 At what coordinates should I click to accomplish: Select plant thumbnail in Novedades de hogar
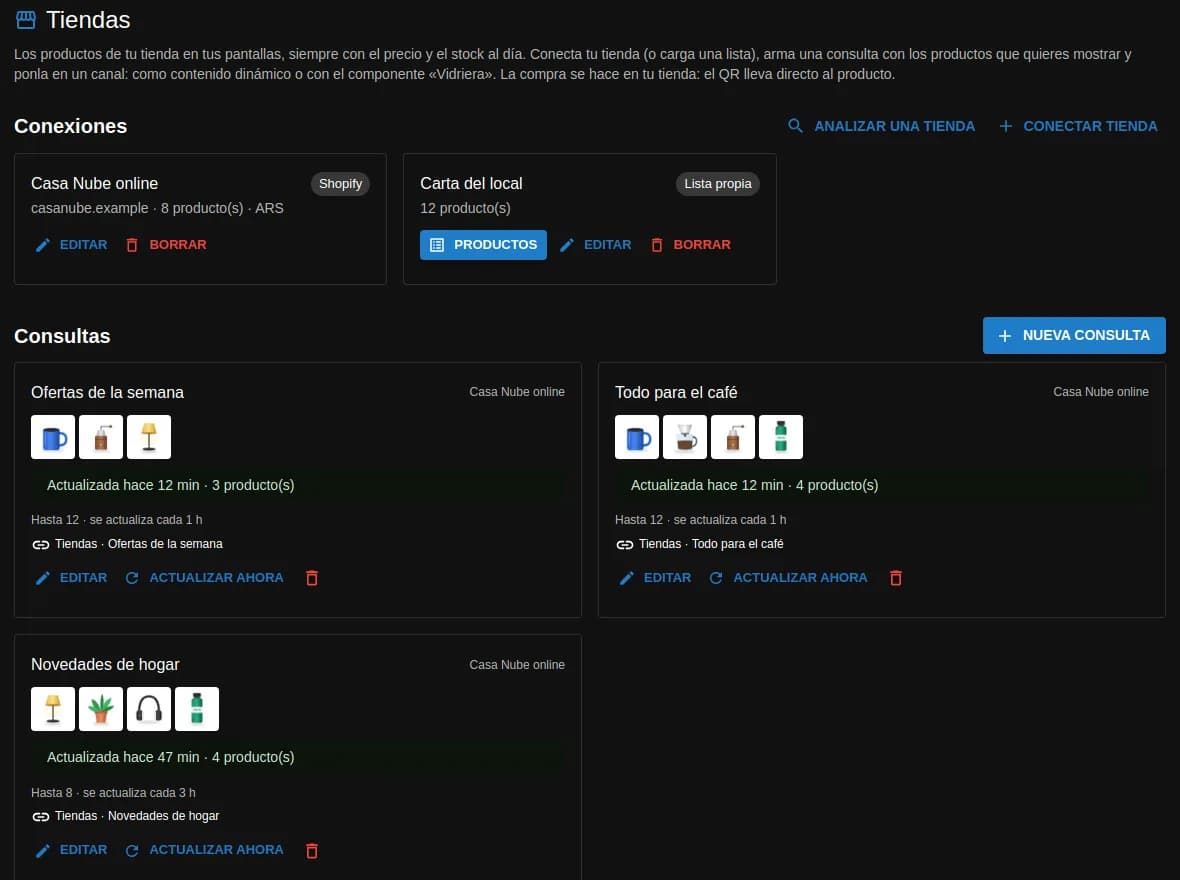click(101, 708)
